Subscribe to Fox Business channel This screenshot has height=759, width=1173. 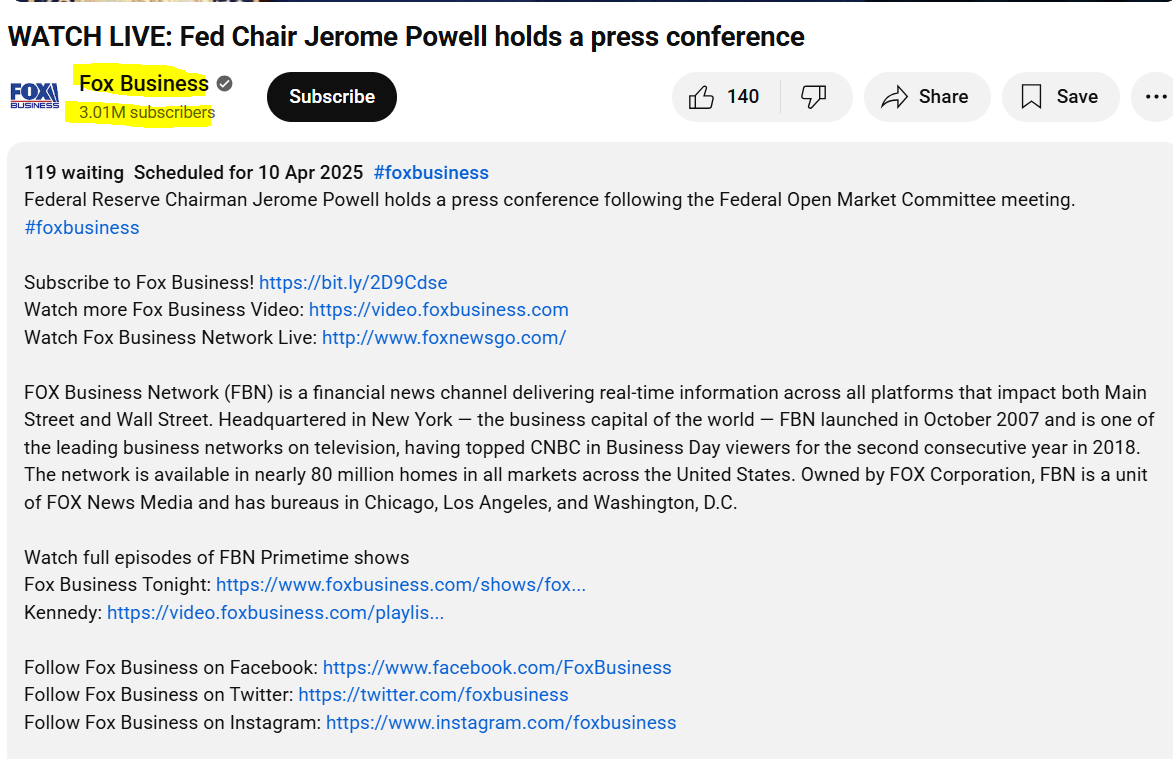332,97
